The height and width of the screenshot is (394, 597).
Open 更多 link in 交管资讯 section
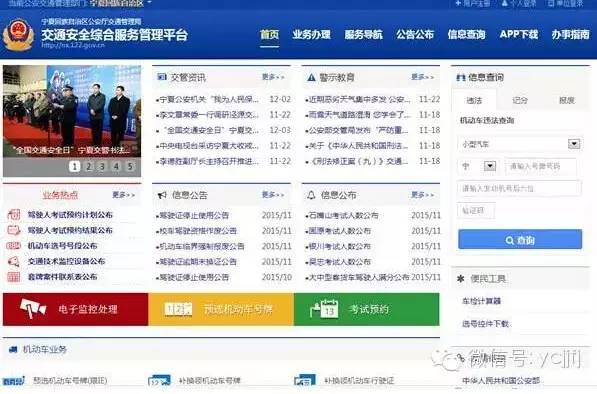273,77
